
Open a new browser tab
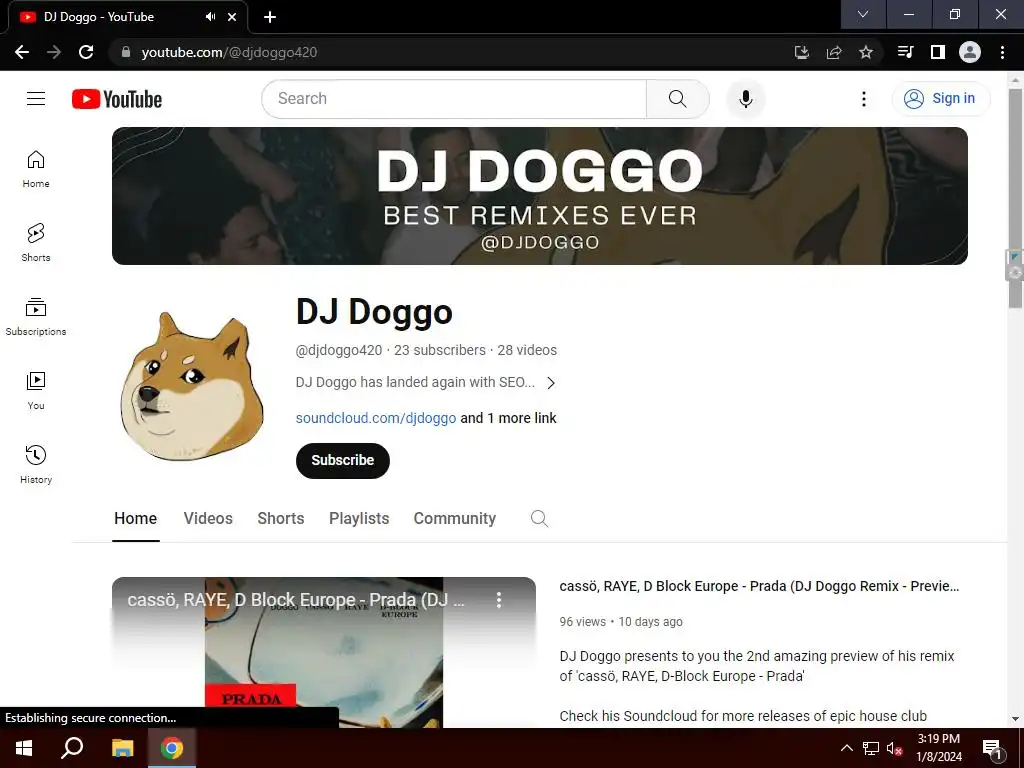(270, 17)
